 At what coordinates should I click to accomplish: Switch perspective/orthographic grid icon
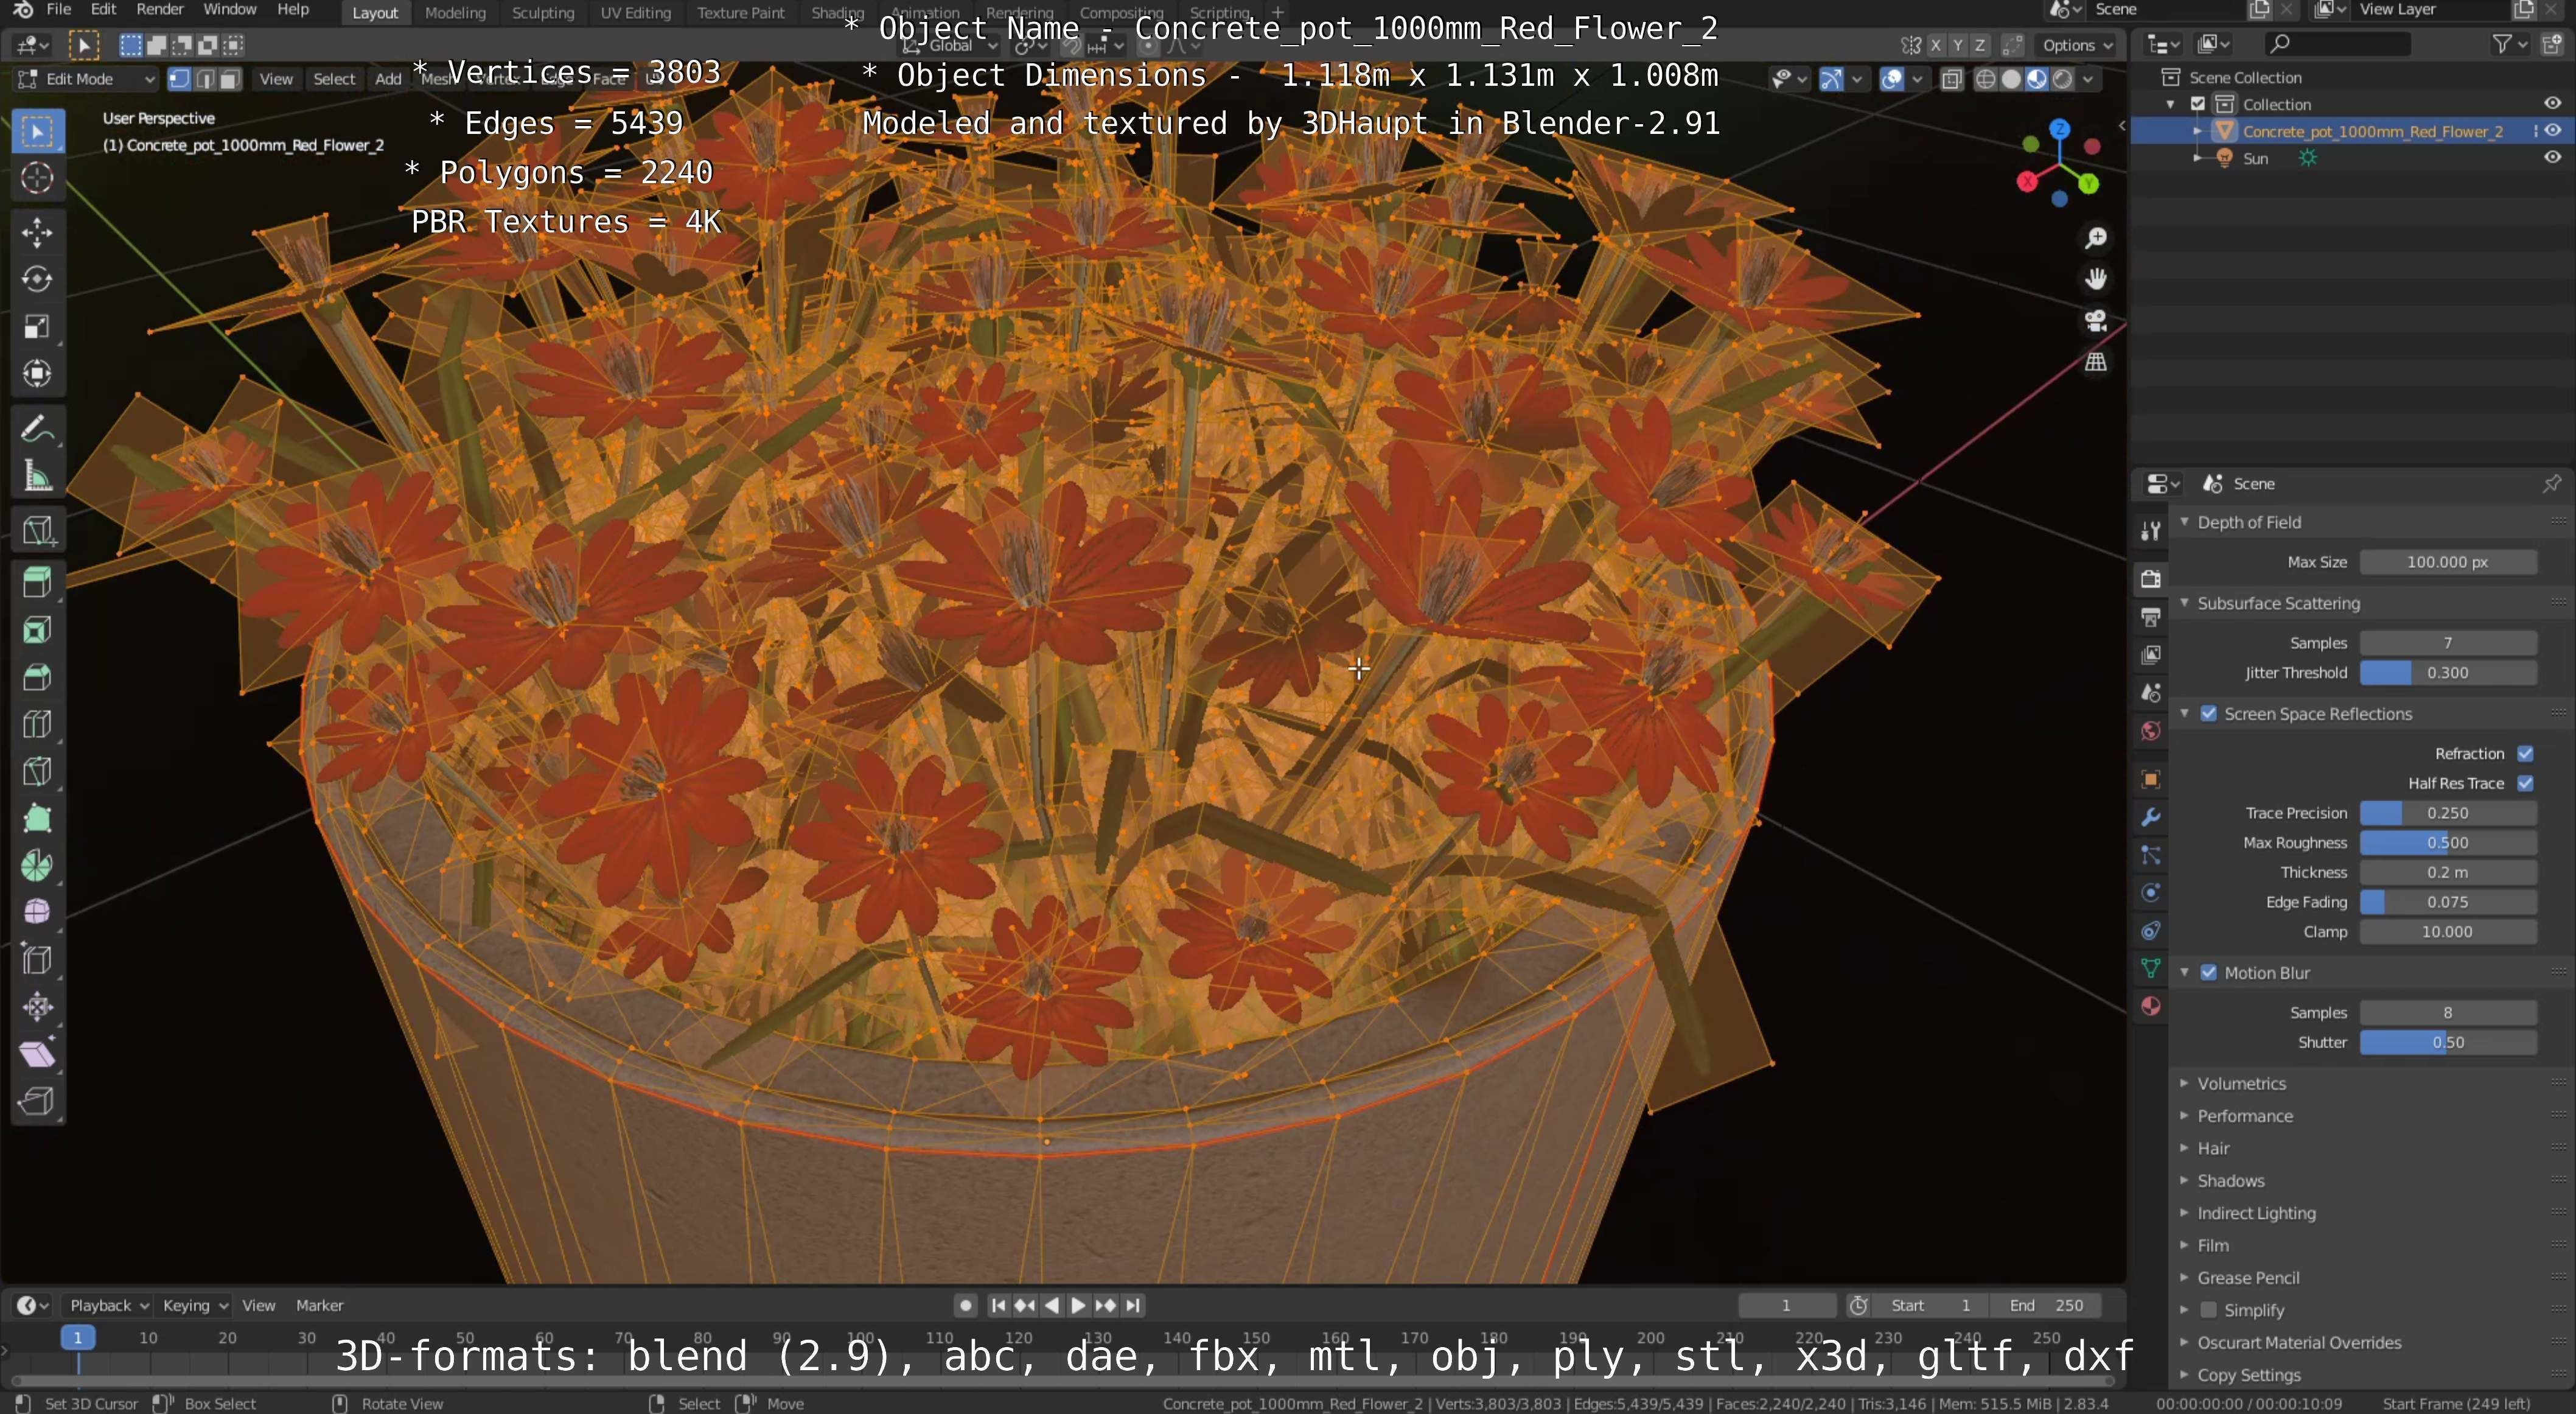click(2095, 361)
